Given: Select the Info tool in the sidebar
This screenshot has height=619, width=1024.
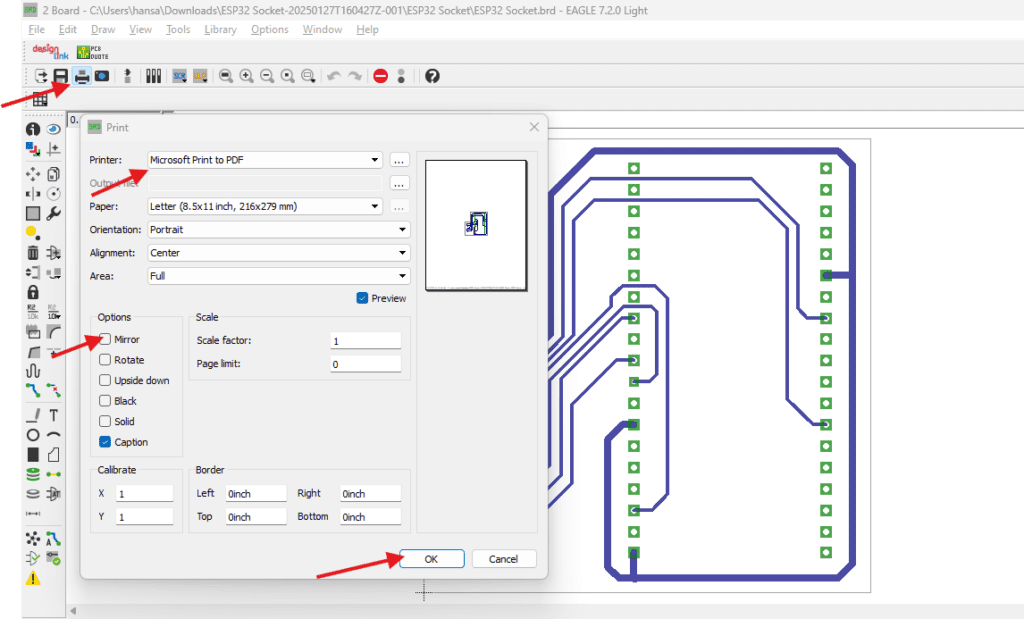Looking at the screenshot, I should coord(33,129).
